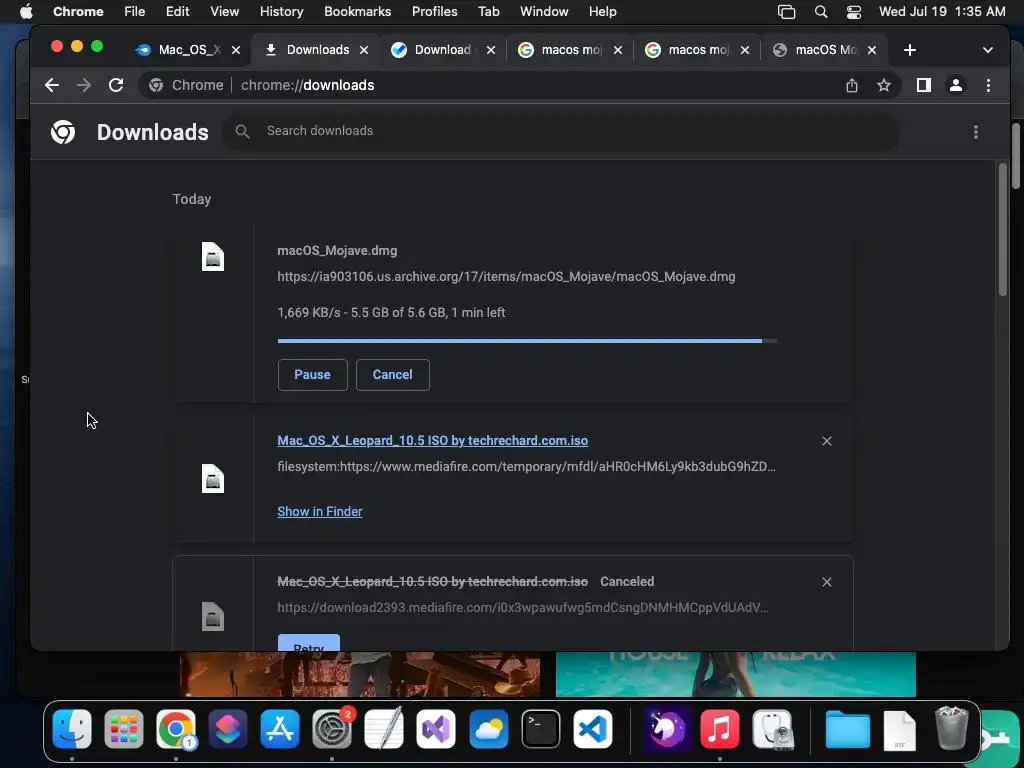Open Music app from the Dock
The image size is (1024, 768).
[720, 729]
